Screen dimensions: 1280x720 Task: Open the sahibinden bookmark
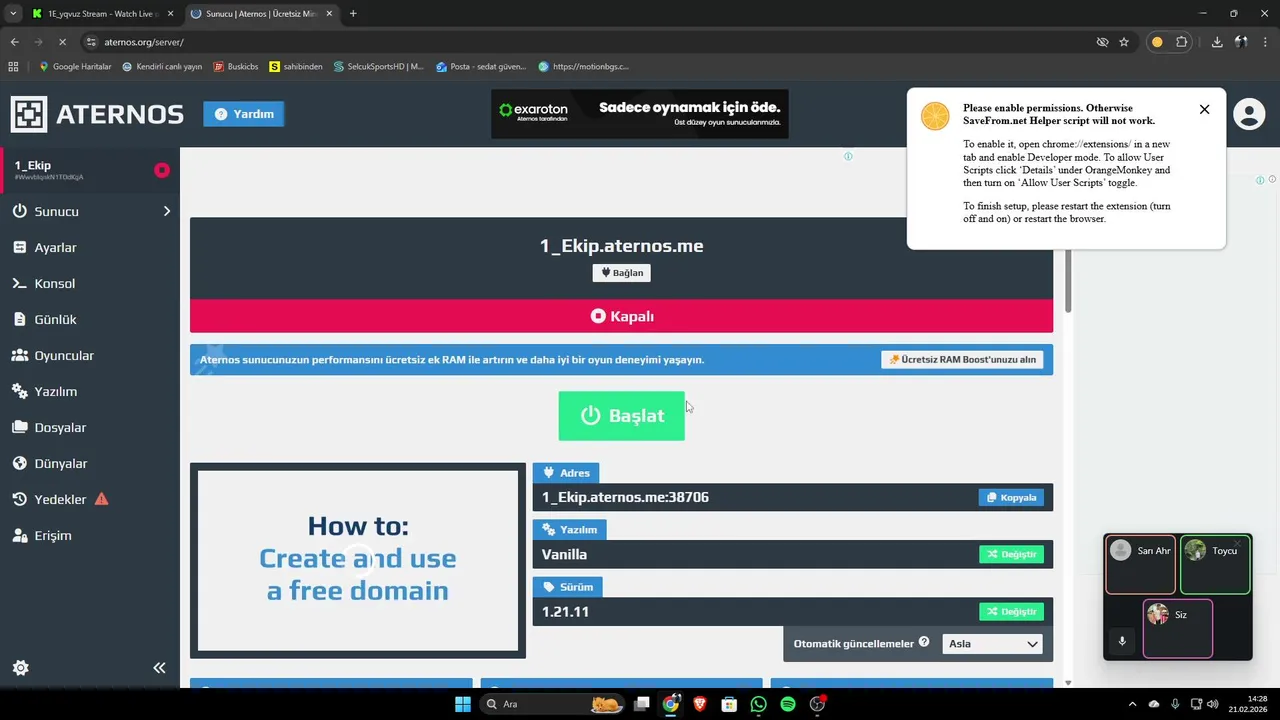(x=296, y=67)
